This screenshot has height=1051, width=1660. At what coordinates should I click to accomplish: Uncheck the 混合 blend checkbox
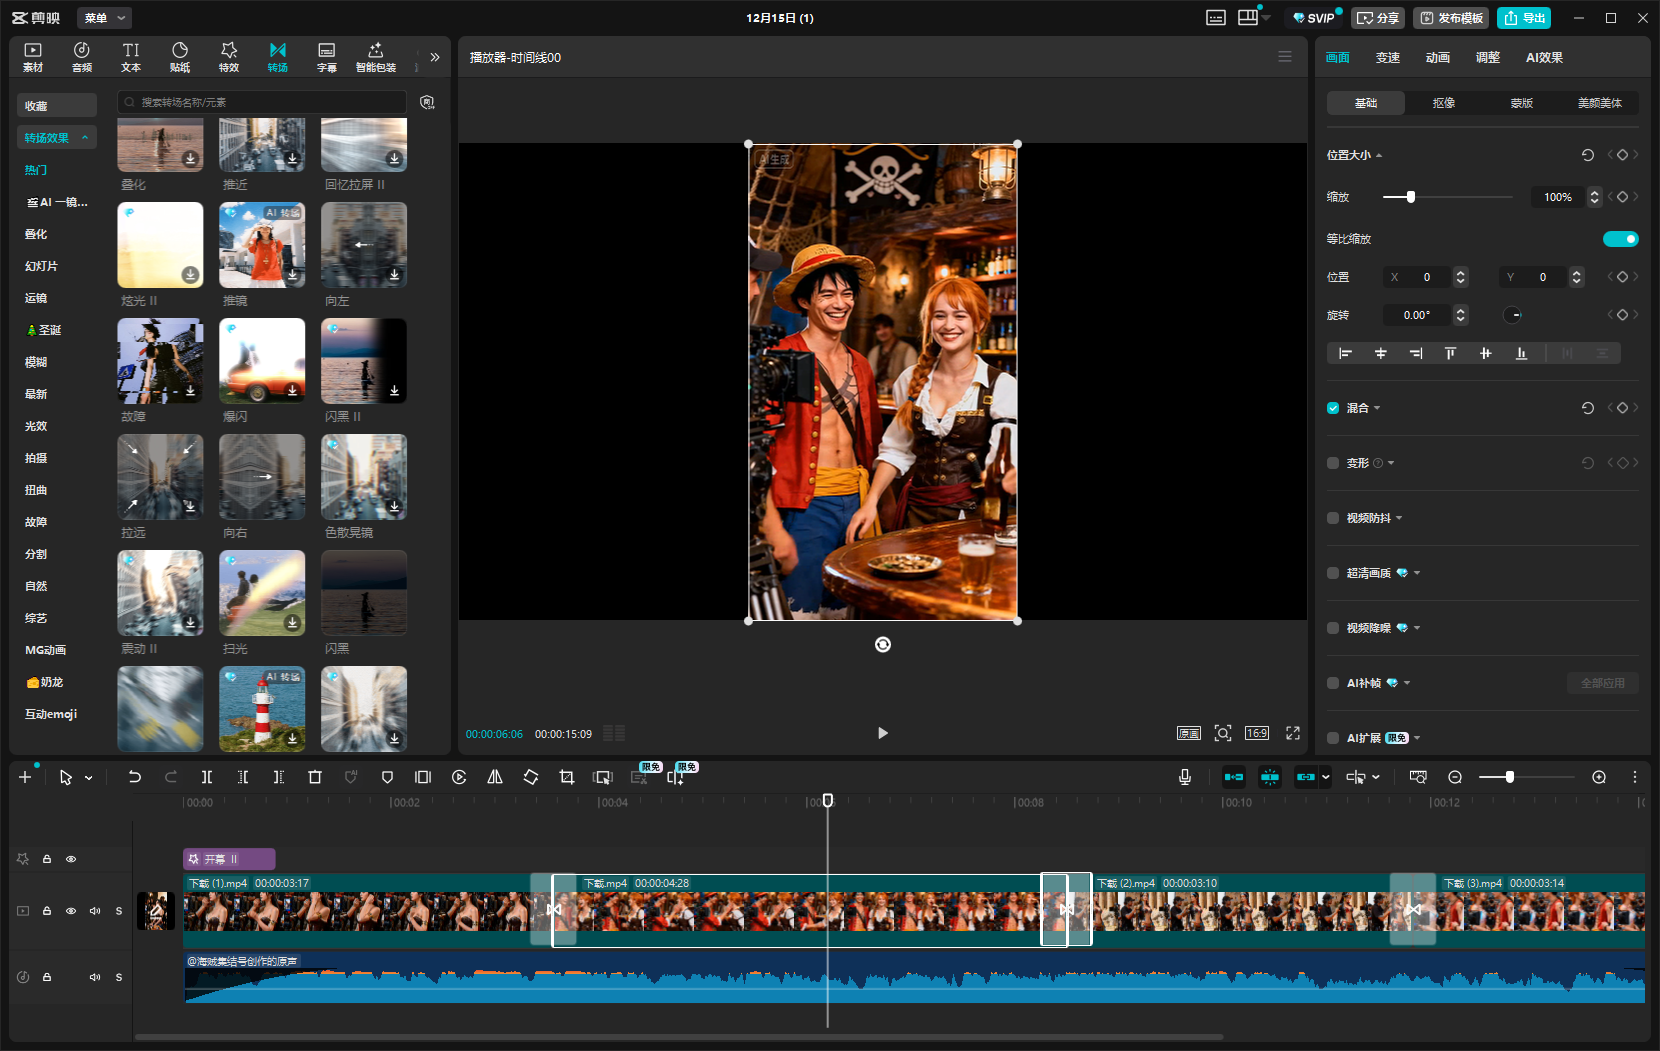1333,408
